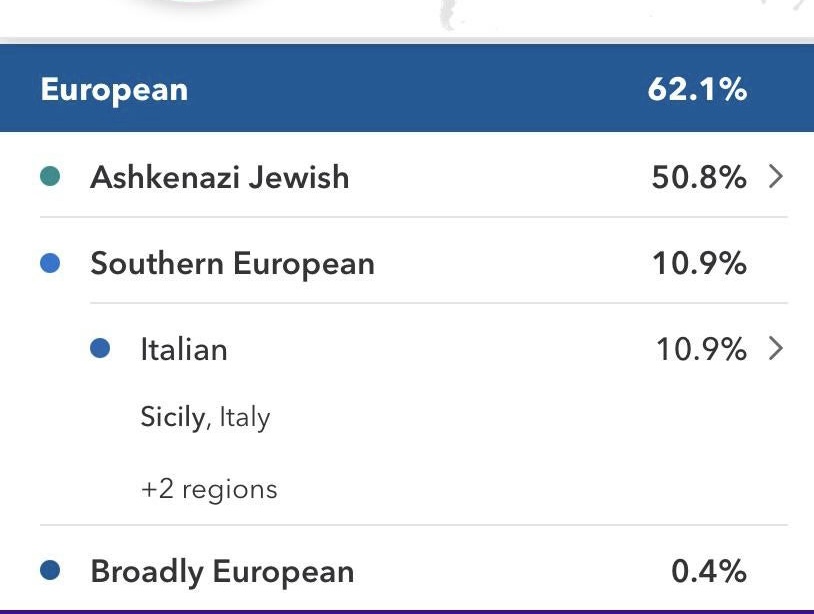Click the Italian row 10.9% value
This screenshot has width=814, height=614.
pyautogui.click(x=700, y=349)
